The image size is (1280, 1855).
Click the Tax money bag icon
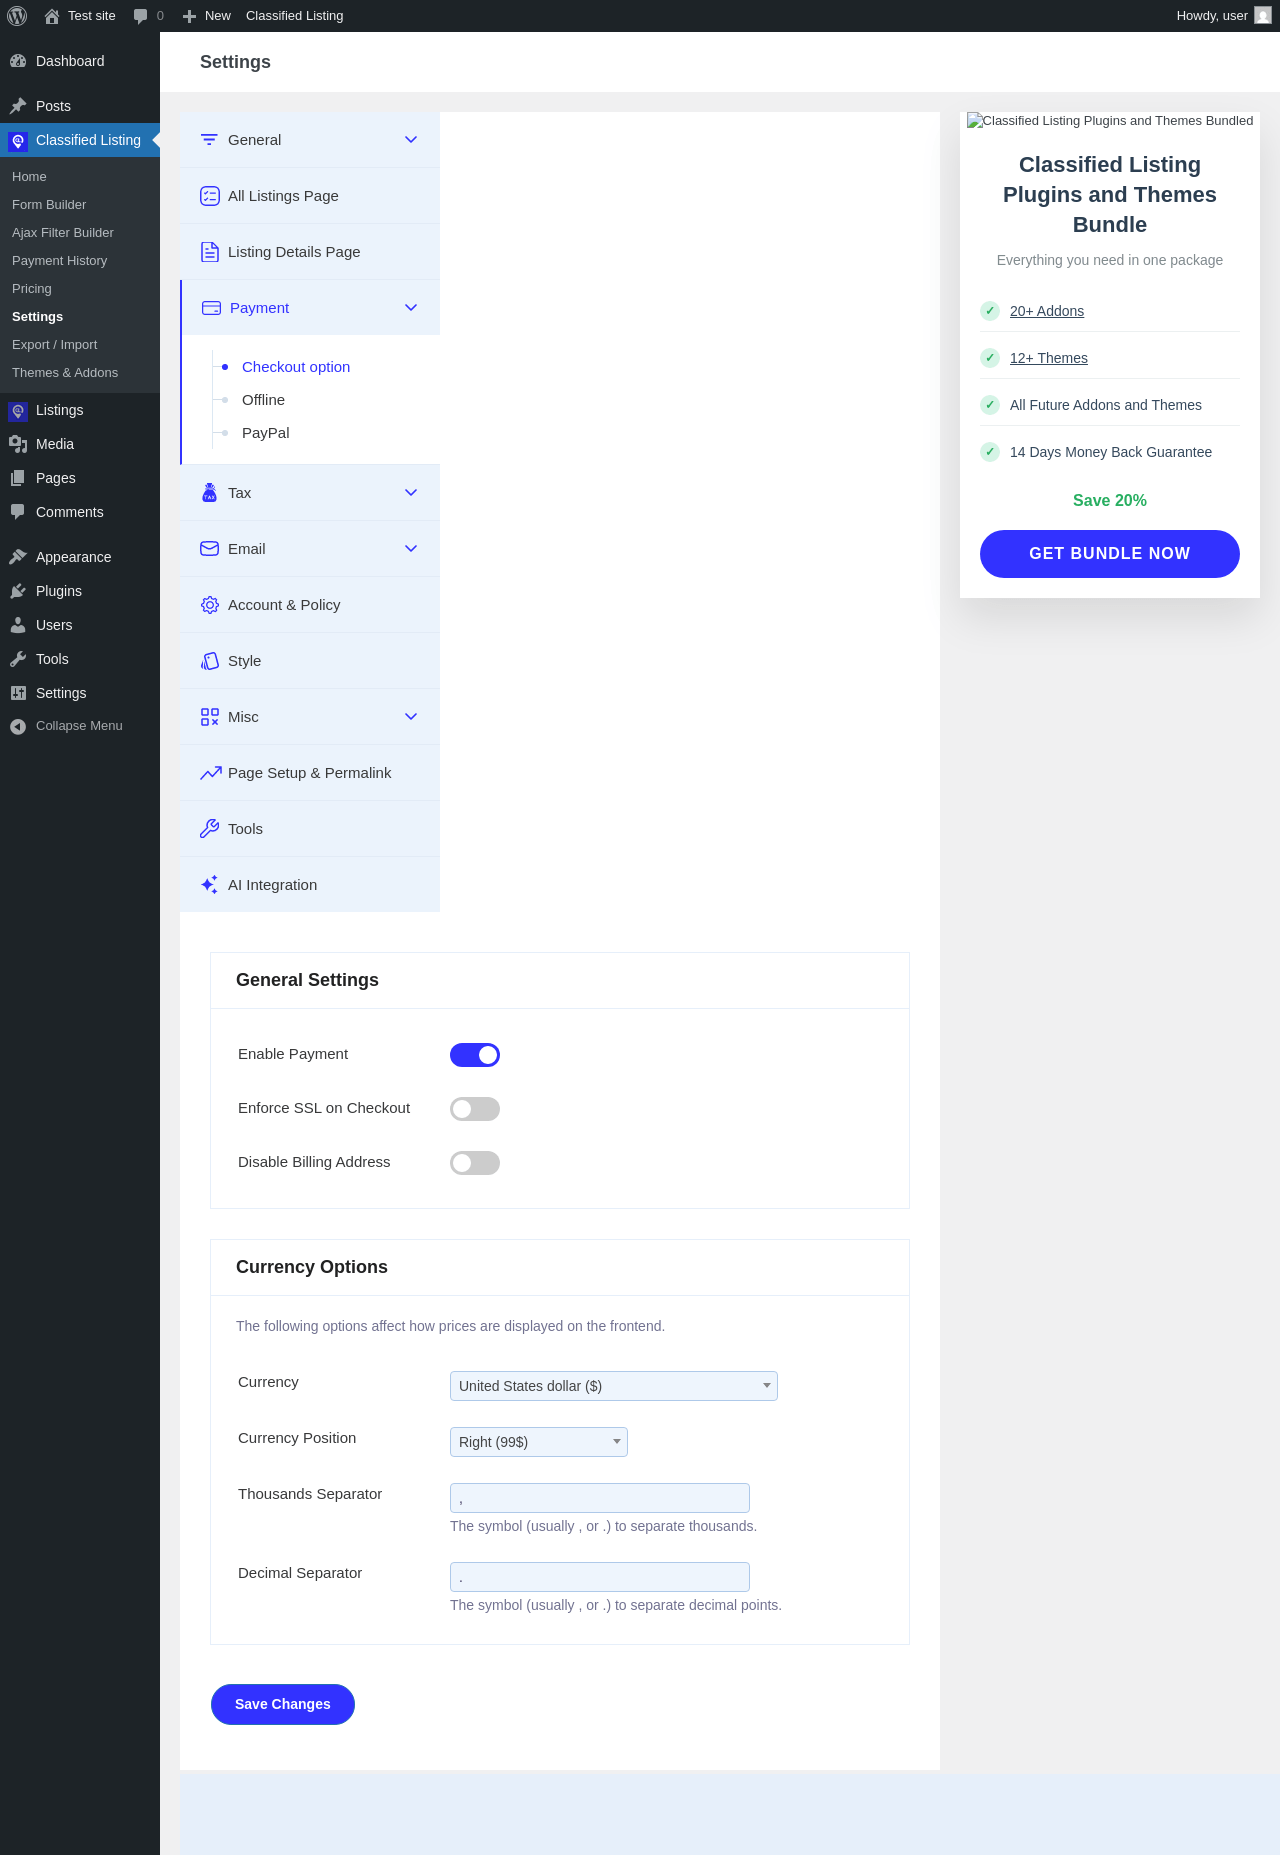(210, 493)
